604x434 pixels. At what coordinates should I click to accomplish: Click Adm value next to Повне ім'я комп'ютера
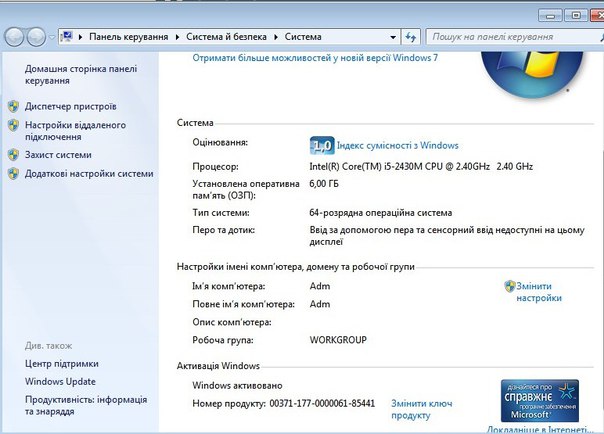(320, 304)
